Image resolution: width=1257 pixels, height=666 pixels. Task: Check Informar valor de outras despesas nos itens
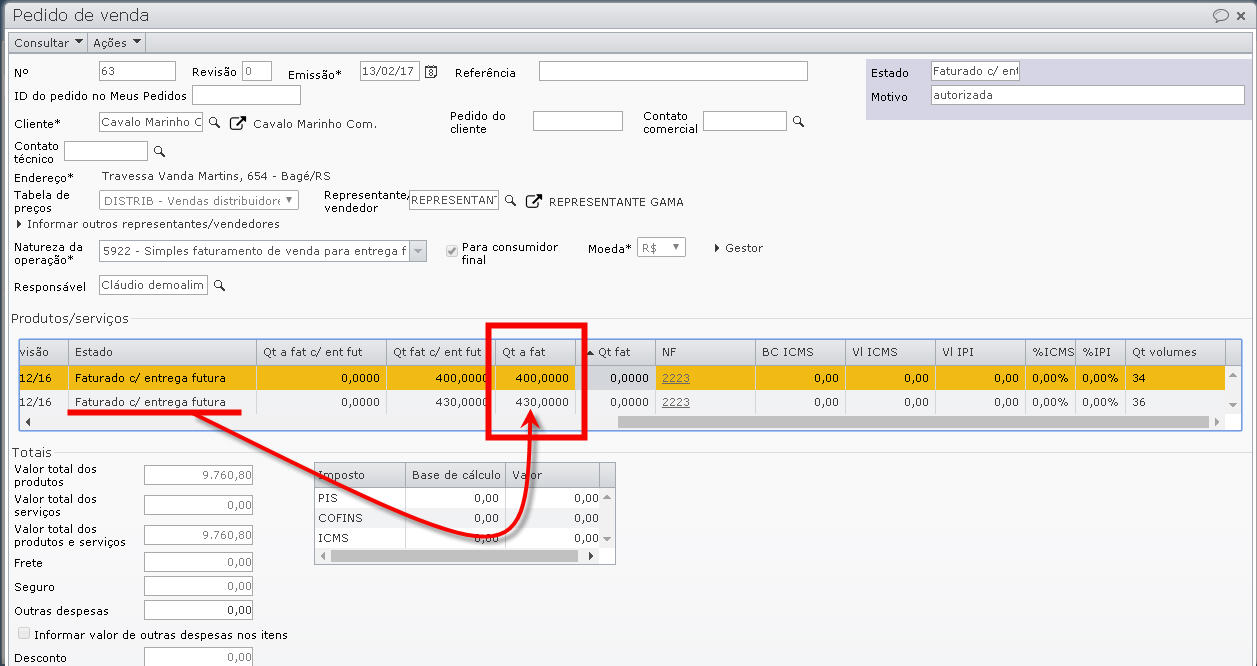pos(24,633)
